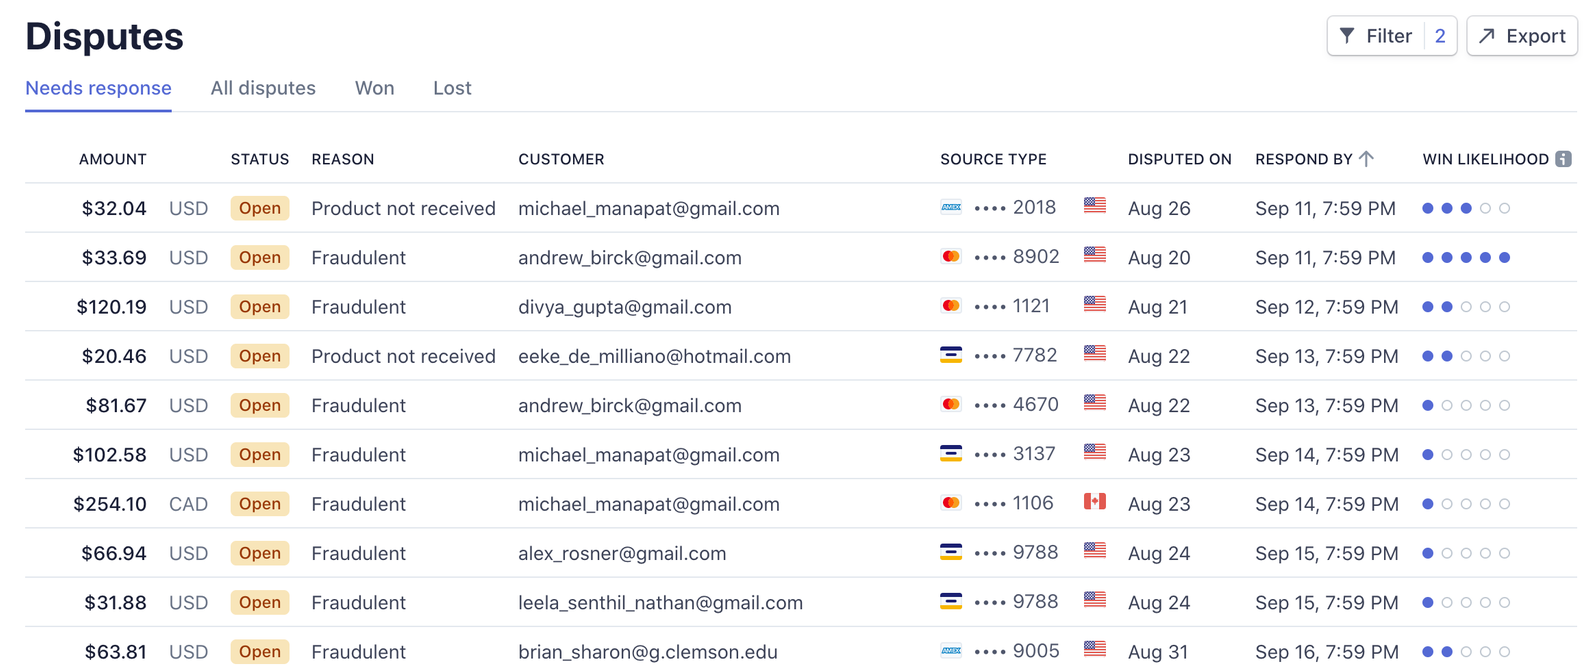Click the 2018 card number text
The image size is (1590, 670).
[x=1034, y=207]
